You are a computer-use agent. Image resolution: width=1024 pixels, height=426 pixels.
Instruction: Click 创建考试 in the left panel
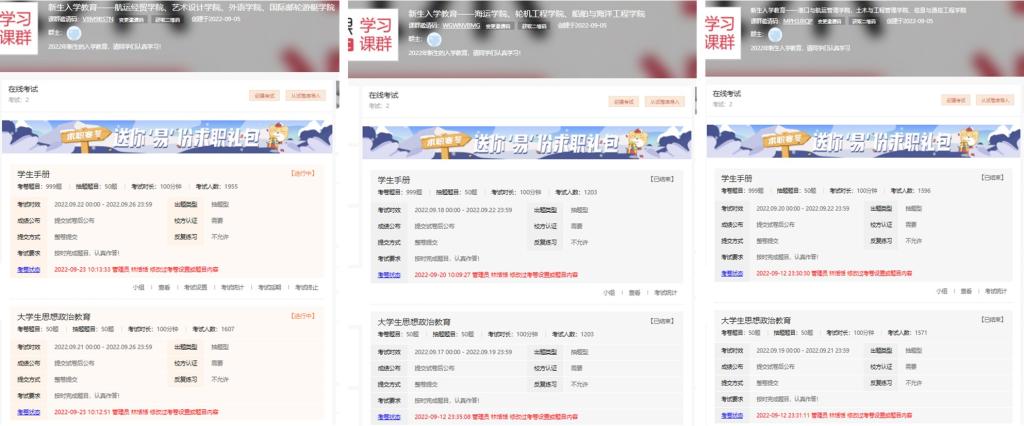point(263,97)
